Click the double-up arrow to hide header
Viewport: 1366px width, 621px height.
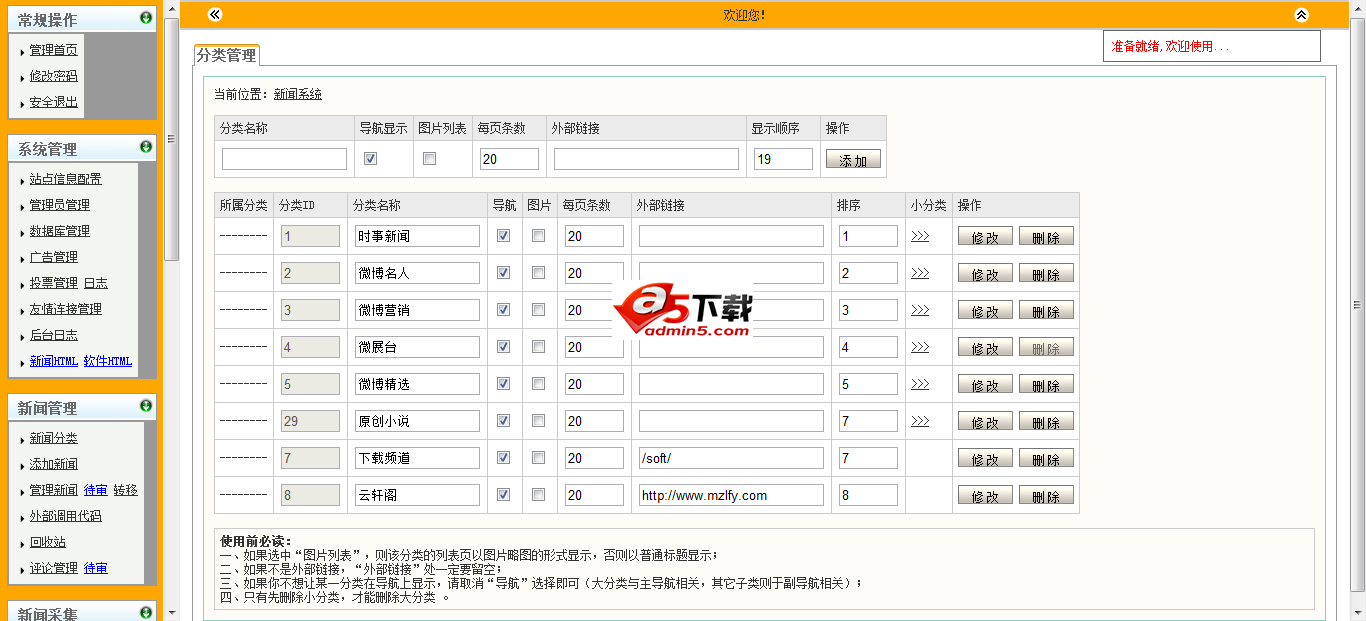[x=1301, y=15]
